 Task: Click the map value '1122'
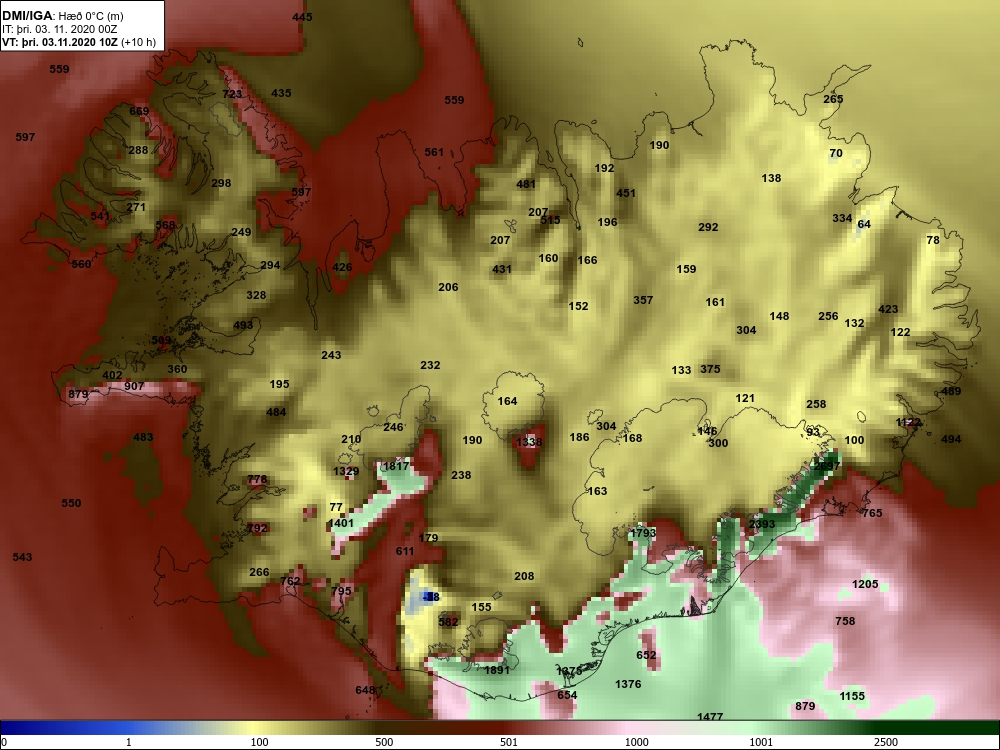pyautogui.click(x=909, y=422)
